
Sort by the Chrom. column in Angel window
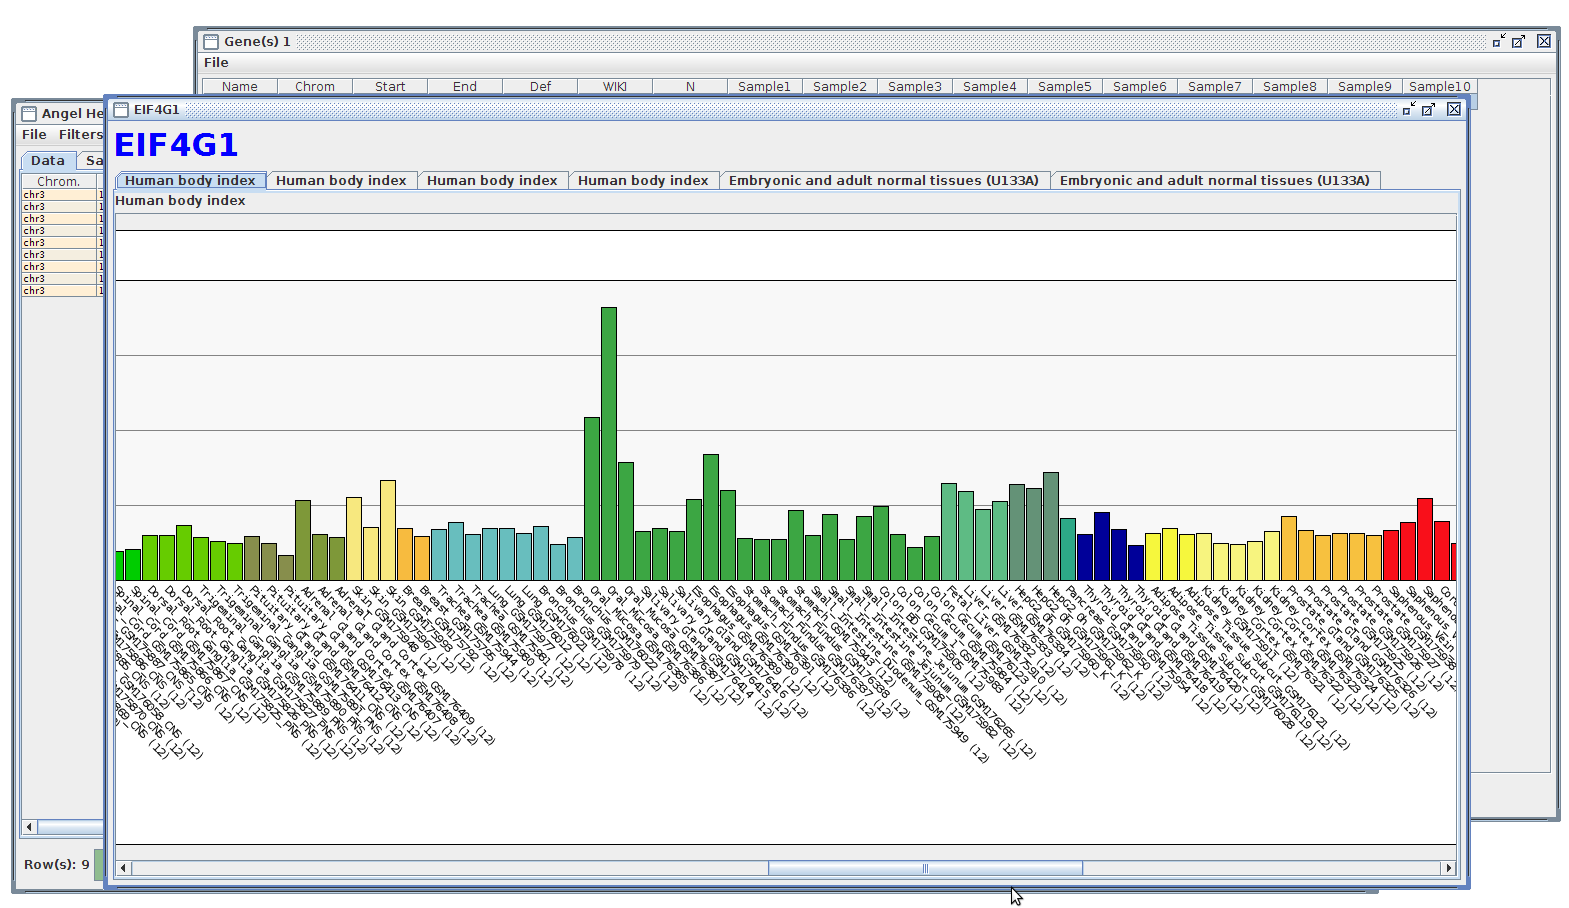[58, 182]
